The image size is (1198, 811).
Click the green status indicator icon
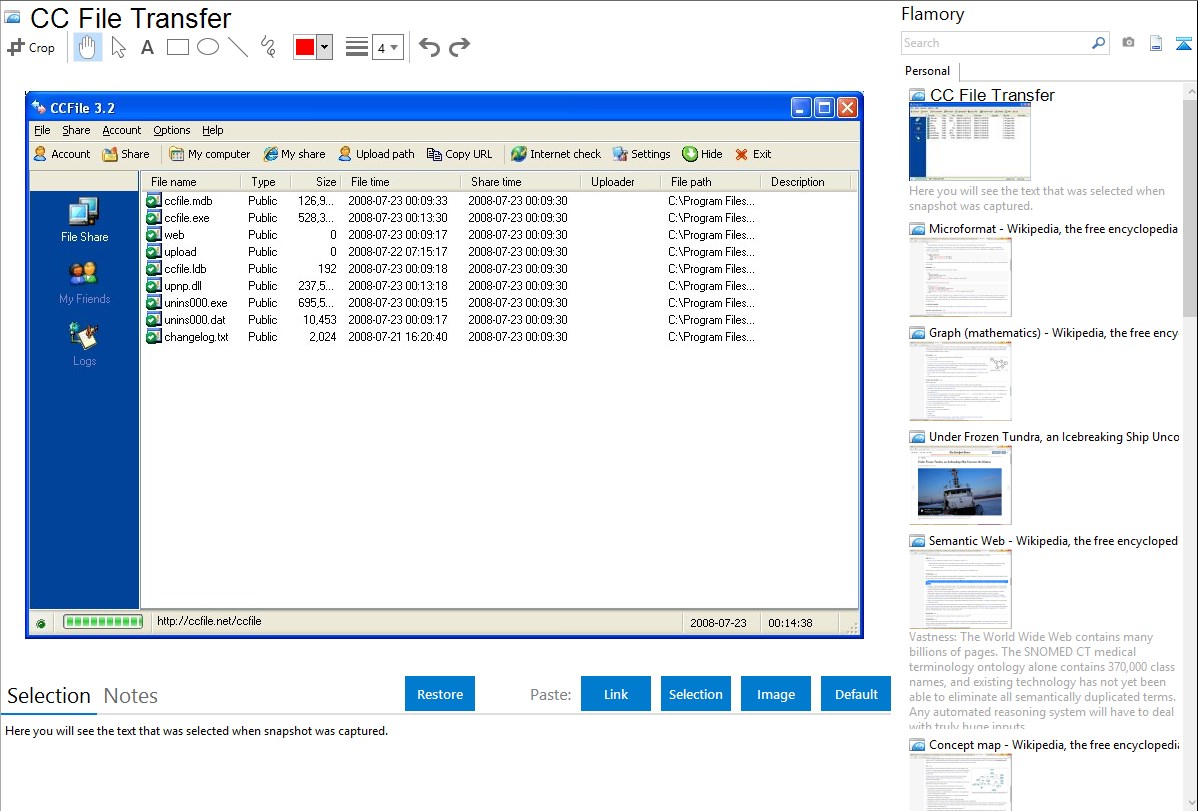(x=41, y=624)
